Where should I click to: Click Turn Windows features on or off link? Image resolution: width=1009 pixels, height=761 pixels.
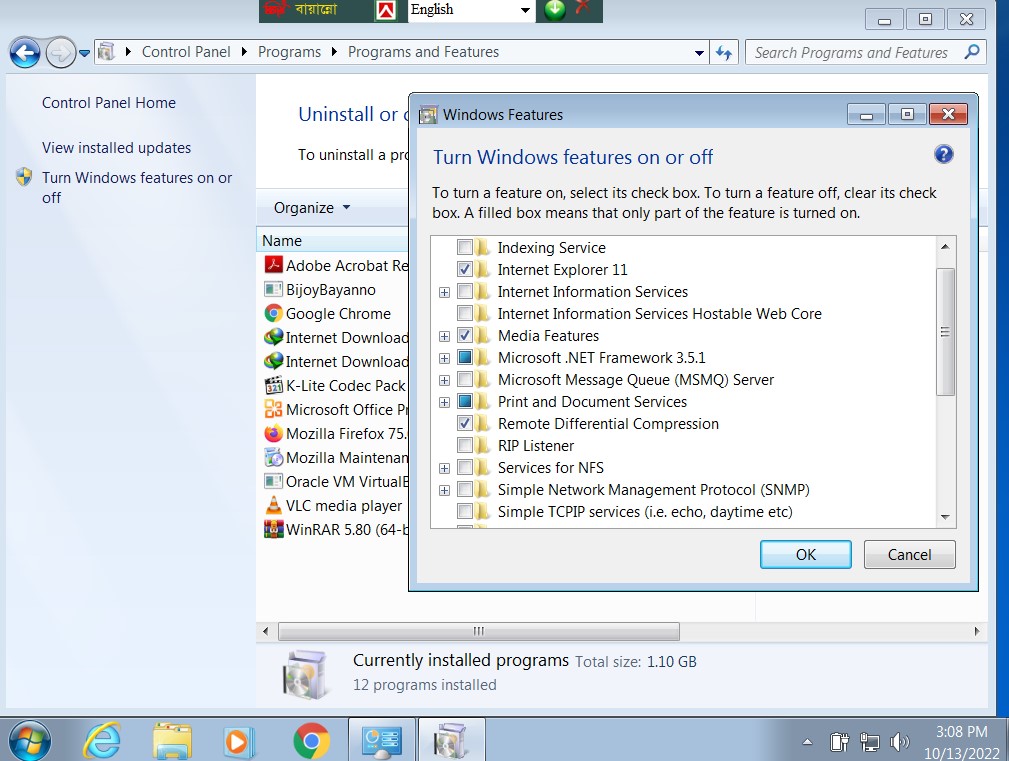[x=137, y=187]
